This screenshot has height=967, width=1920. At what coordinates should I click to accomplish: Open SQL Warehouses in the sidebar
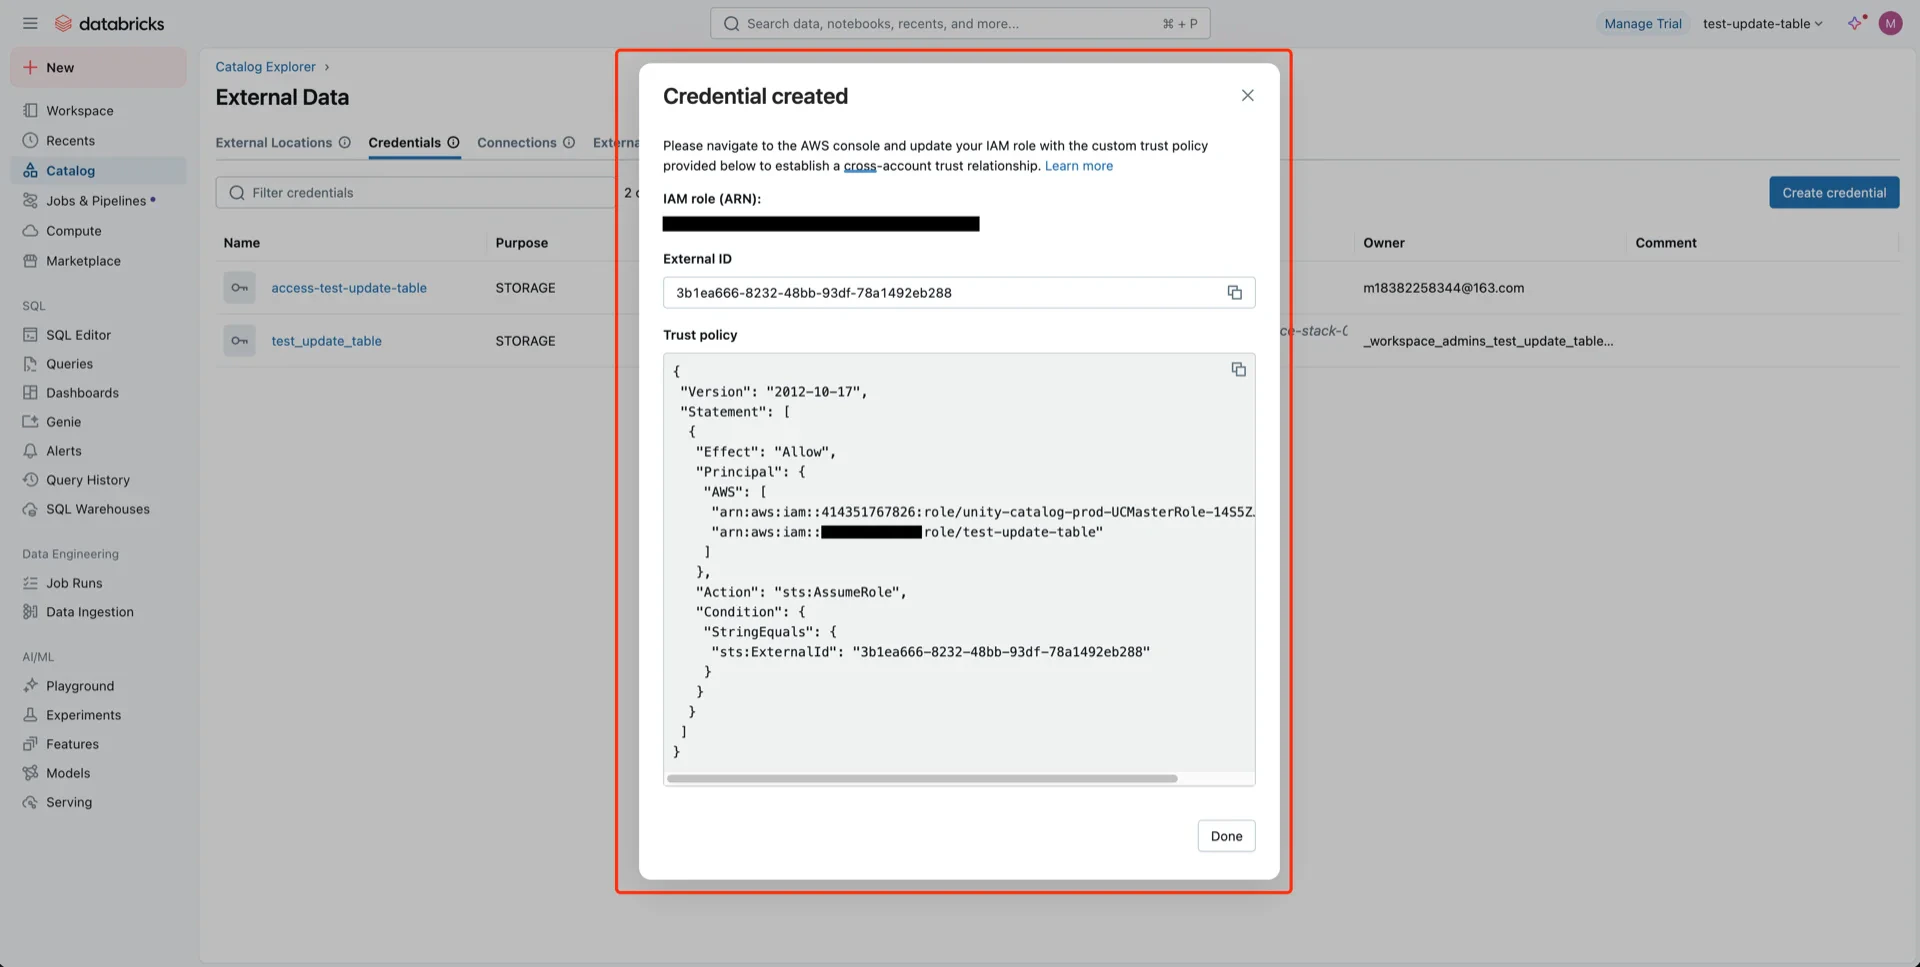tap(98, 509)
